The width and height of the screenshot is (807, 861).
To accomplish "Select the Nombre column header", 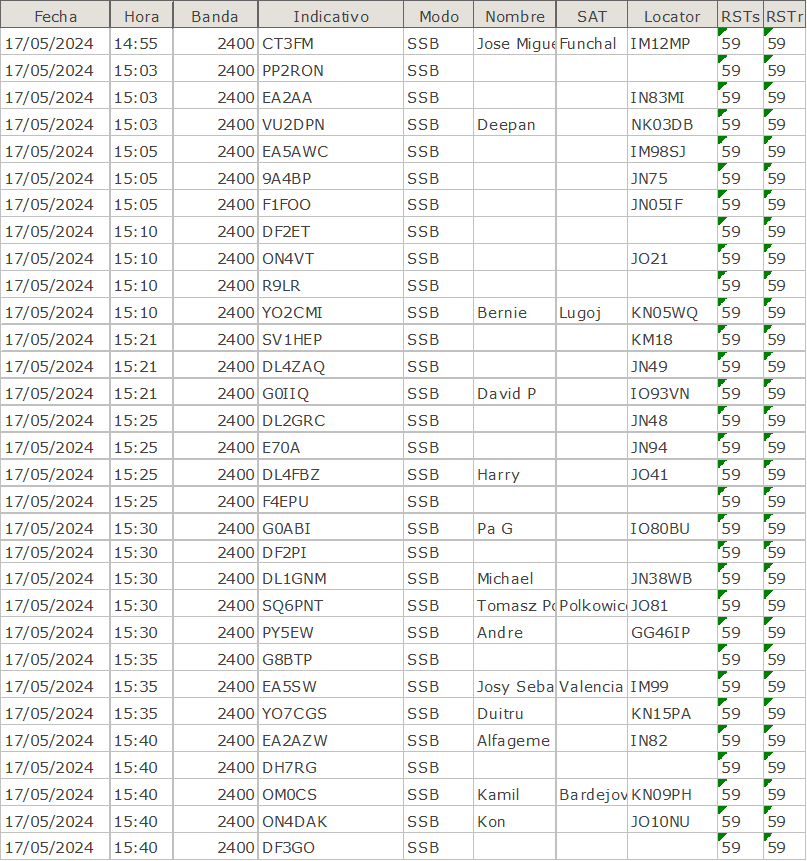I will click(515, 16).
